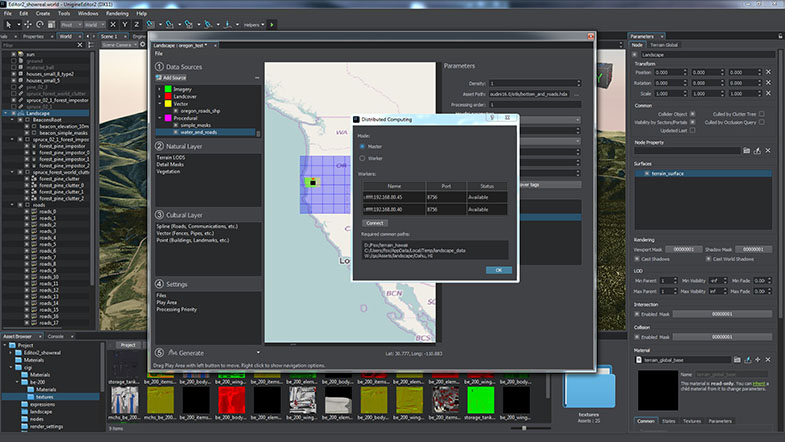The height and width of the screenshot is (442, 785).
Task: Click the magenta Procedural color swatch
Action: point(168,118)
